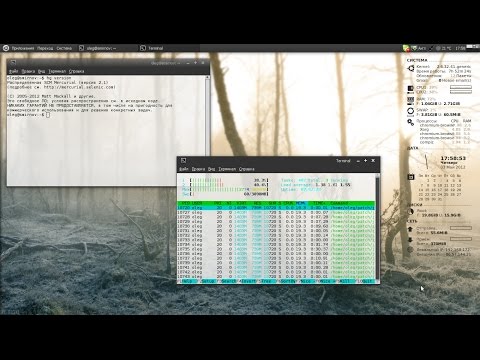
Task: Open Вид menu in the hg version terminal
Action: pyautogui.click(x=41, y=71)
